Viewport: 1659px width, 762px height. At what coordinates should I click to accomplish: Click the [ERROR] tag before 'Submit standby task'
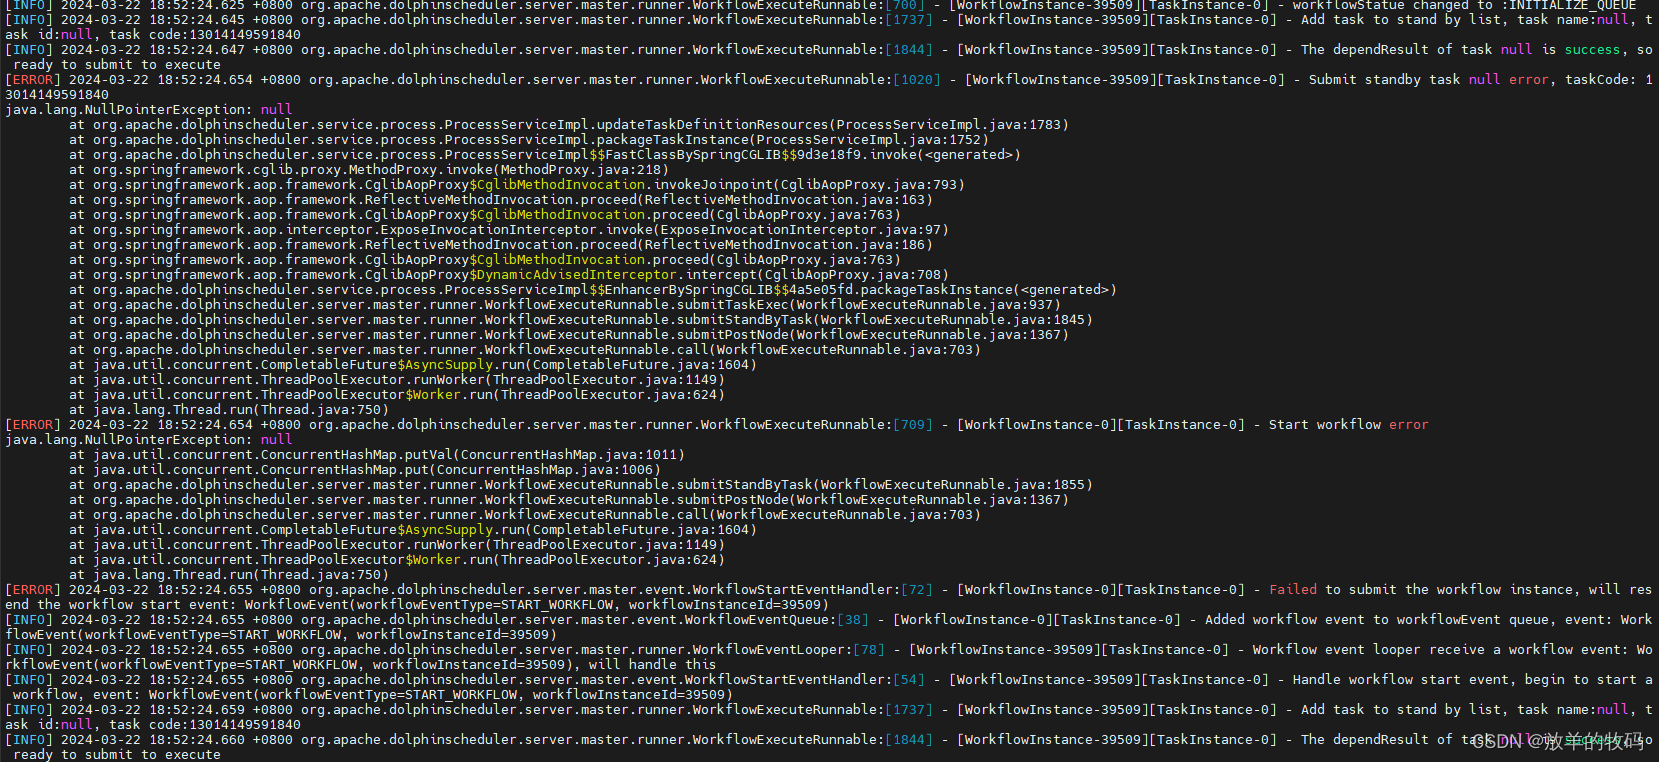coord(33,79)
